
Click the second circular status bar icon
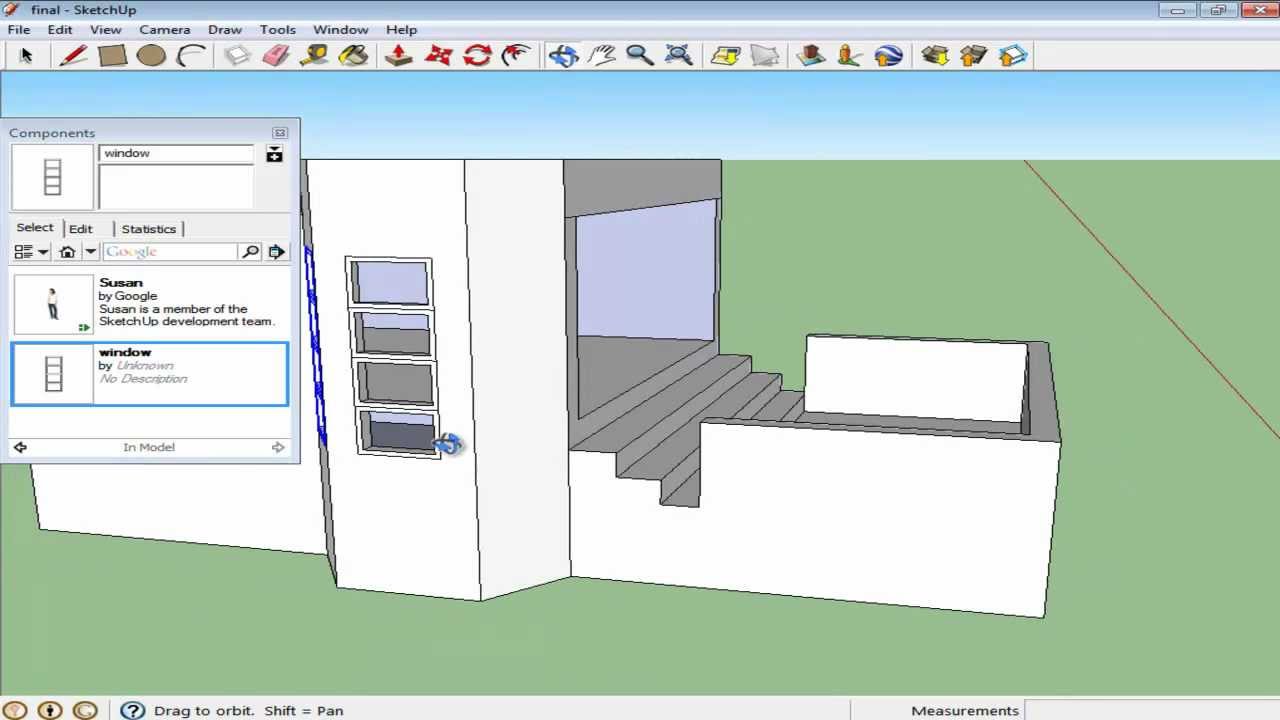click(50, 710)
